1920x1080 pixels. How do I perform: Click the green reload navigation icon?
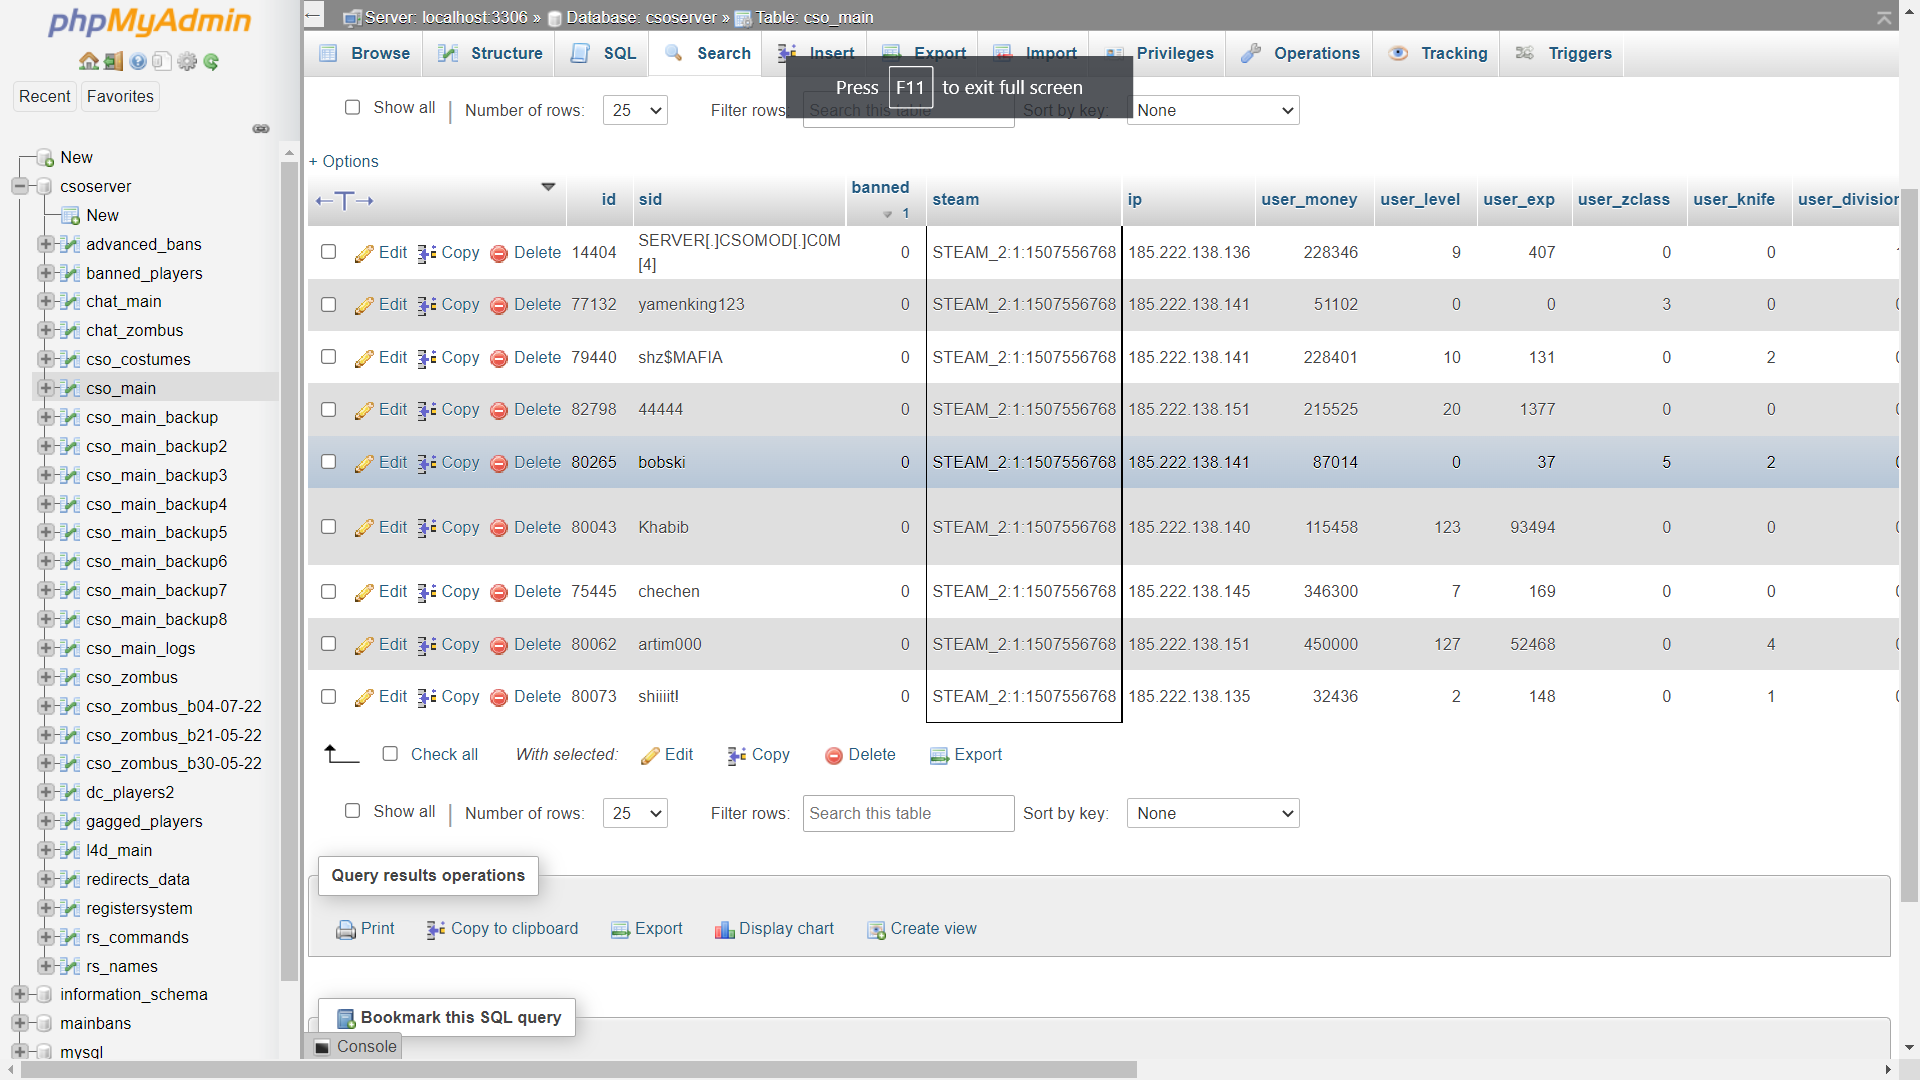211,62
